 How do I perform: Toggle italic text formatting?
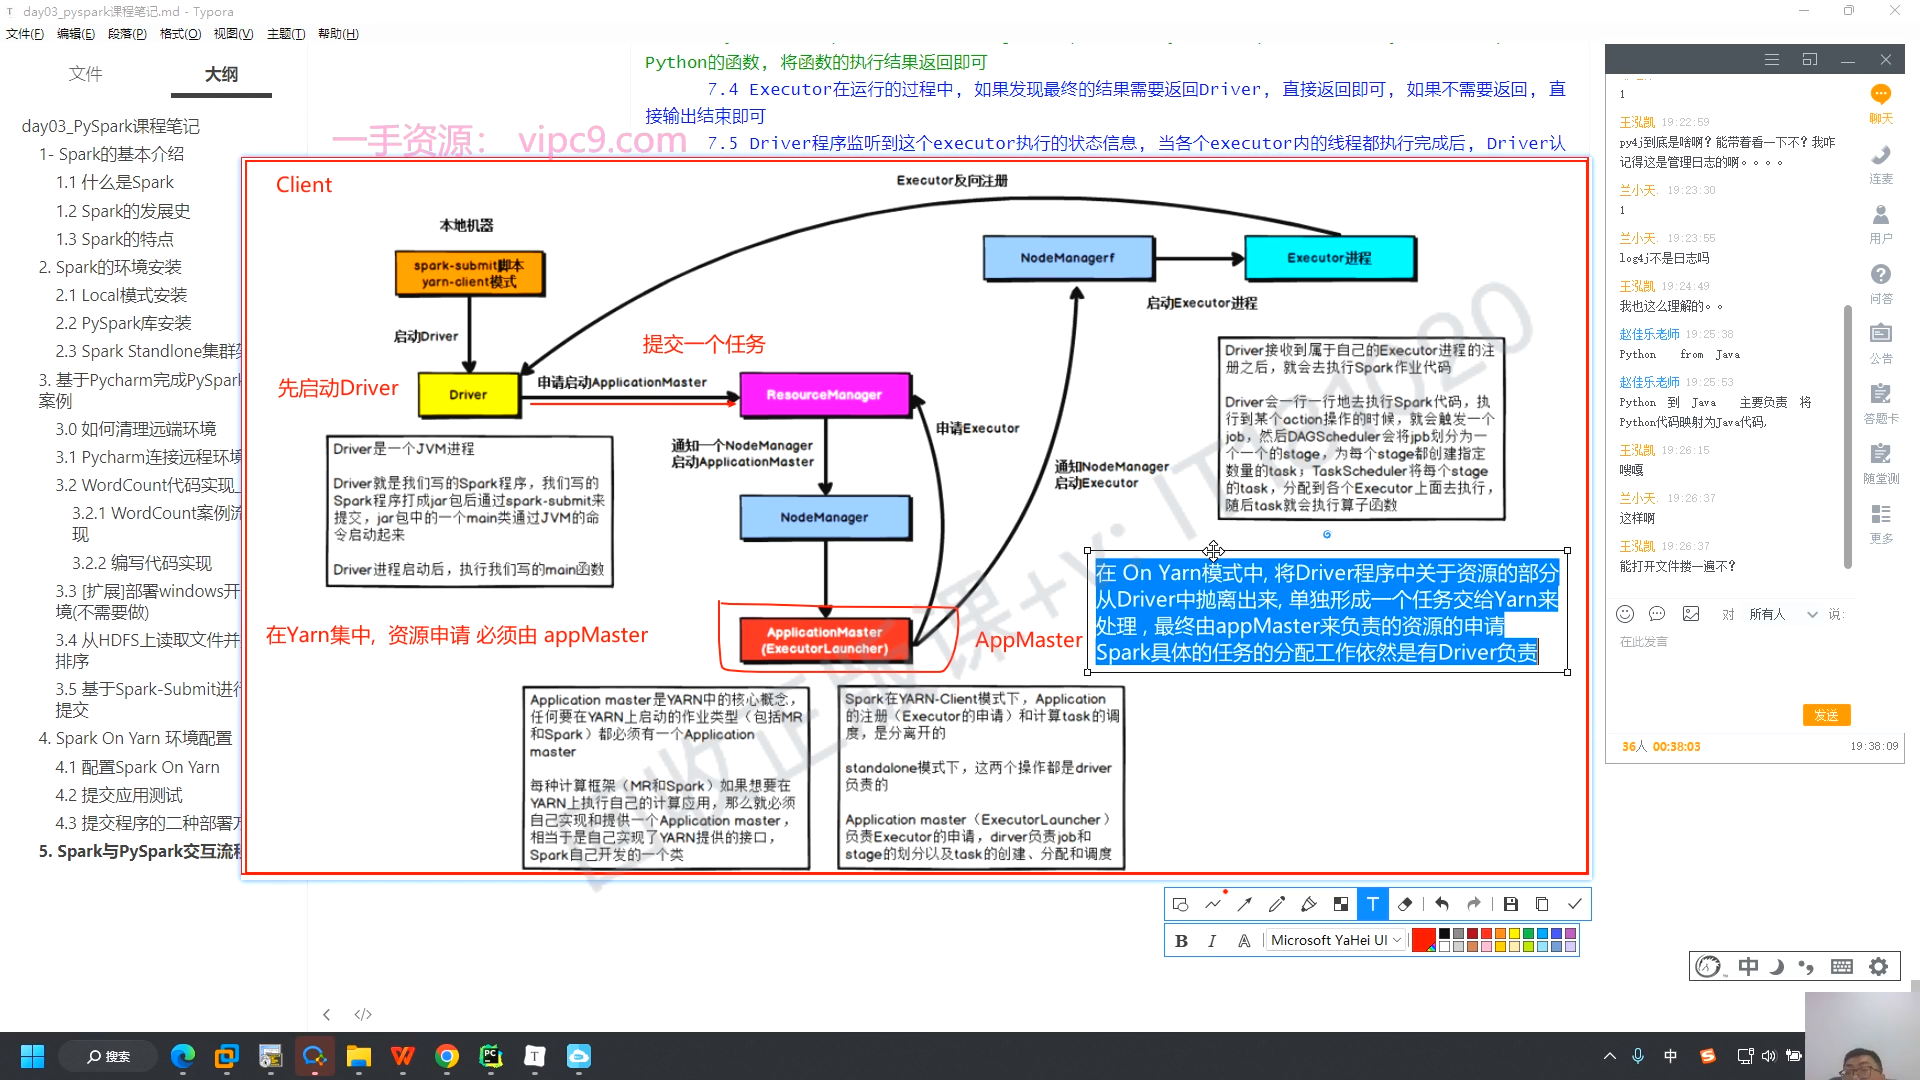coord(1212,941)
